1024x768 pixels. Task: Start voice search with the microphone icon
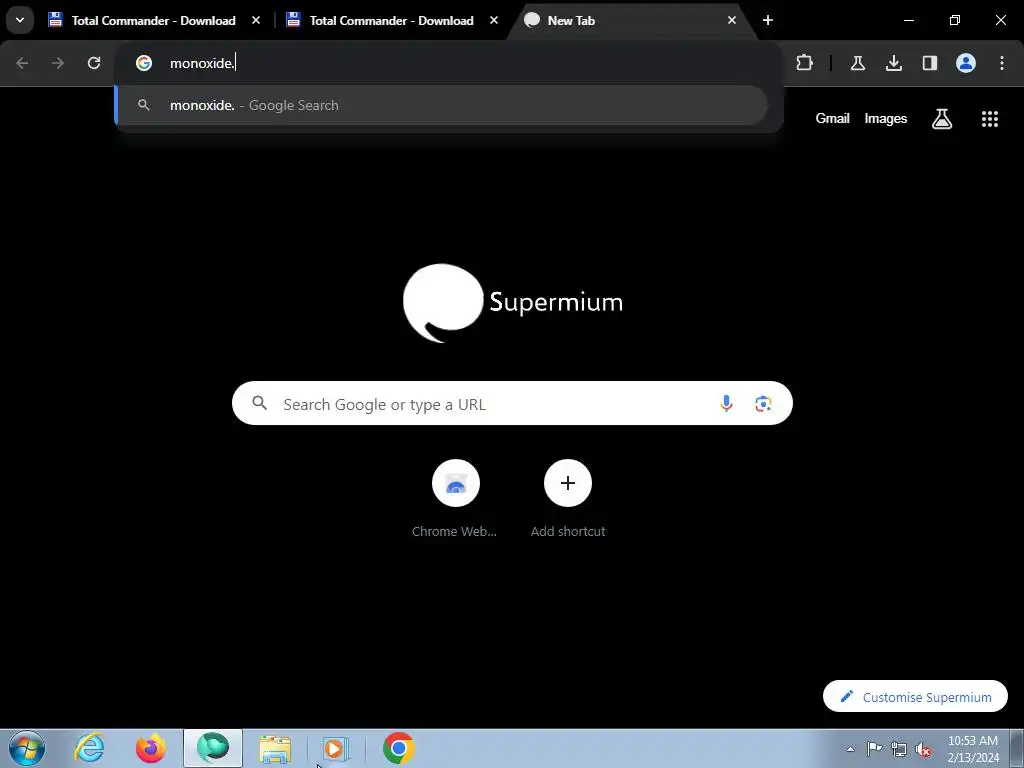click(x=726, y=404)
